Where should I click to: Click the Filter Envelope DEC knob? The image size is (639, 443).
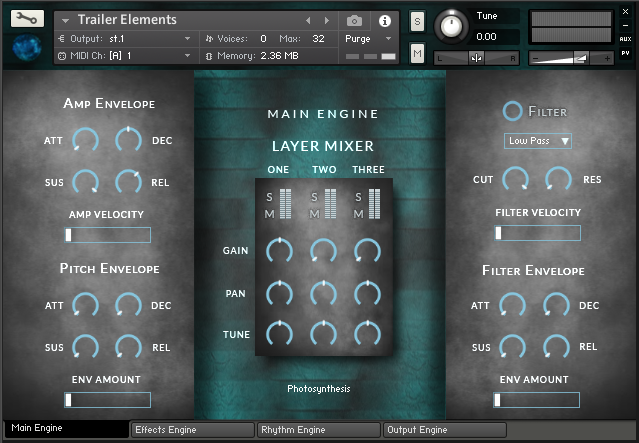tap(556, 305)
